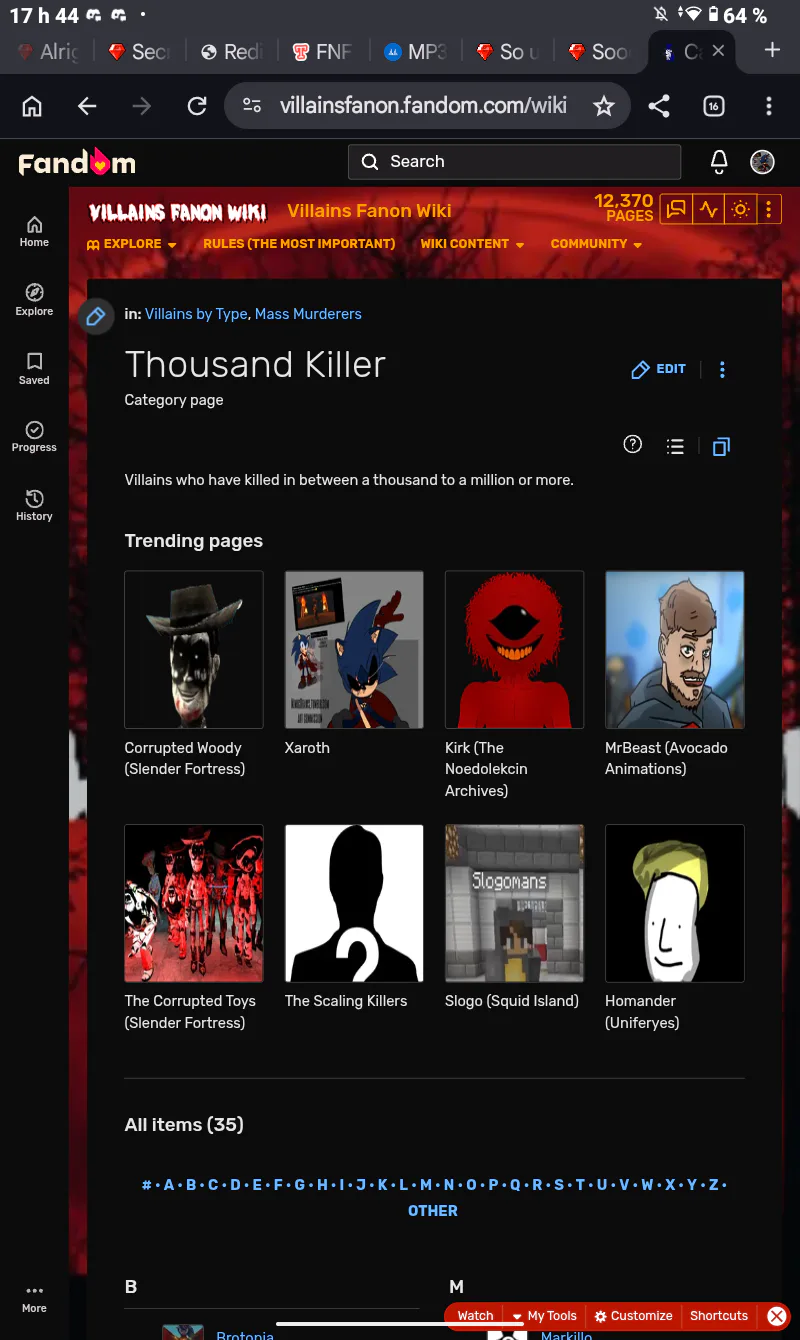Click the floating pencil edit icon
Viewport: 800px width, 1340px height.
point(96,317)
